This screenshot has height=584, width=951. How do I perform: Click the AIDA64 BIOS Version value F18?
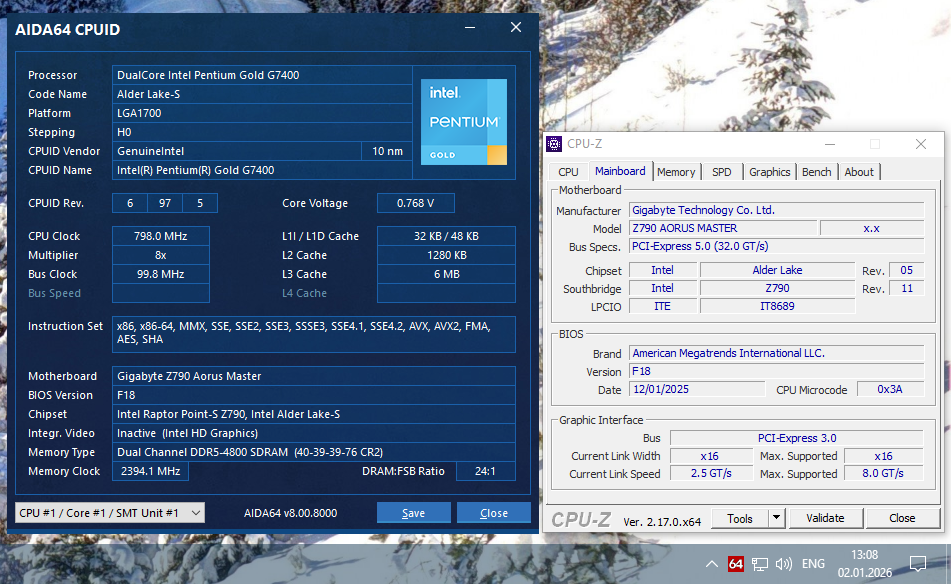[x=314, y=395]
